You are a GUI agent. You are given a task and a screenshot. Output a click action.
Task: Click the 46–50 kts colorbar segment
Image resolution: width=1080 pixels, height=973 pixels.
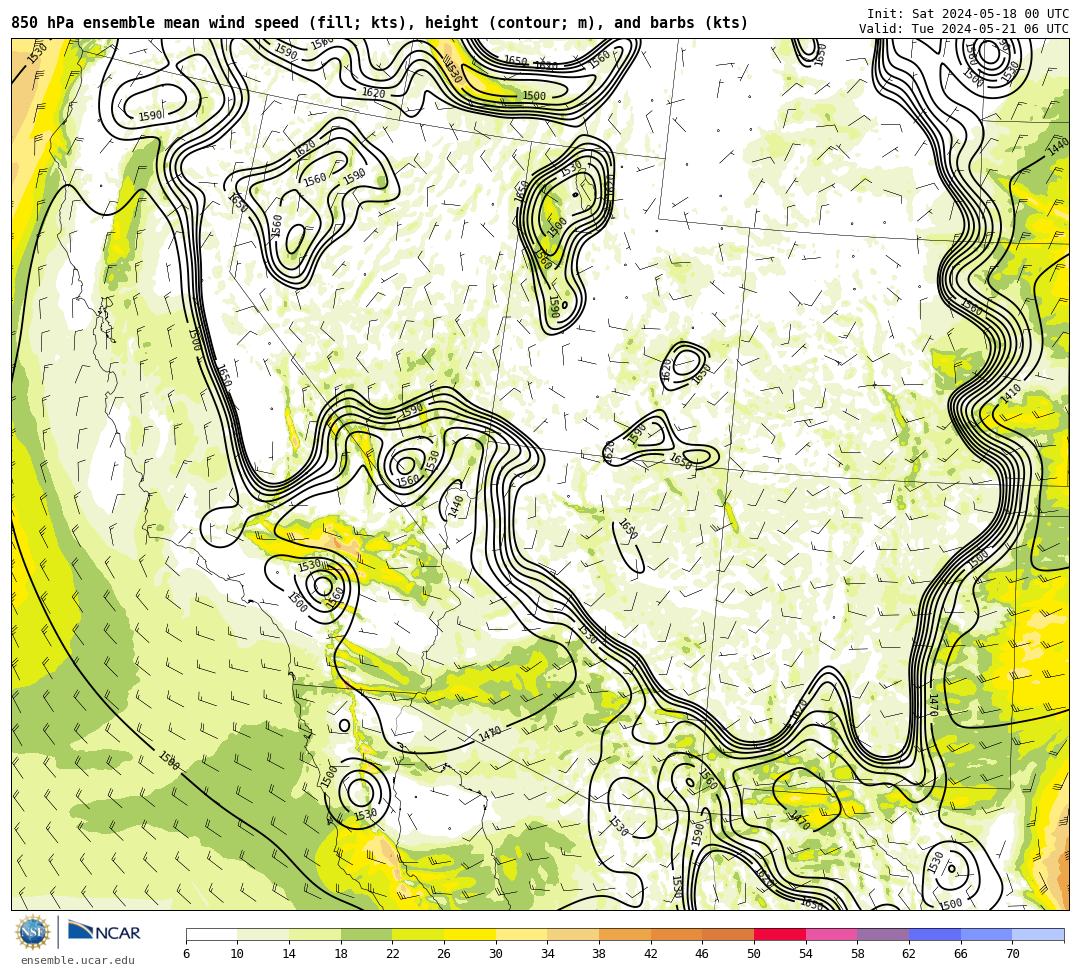728,934
